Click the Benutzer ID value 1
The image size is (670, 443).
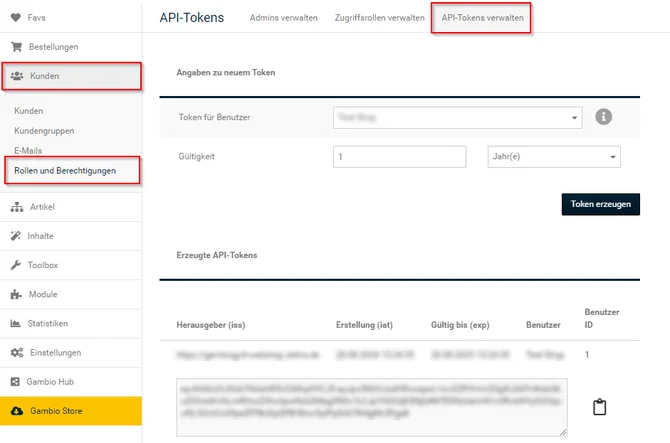[x=587, y=355]
